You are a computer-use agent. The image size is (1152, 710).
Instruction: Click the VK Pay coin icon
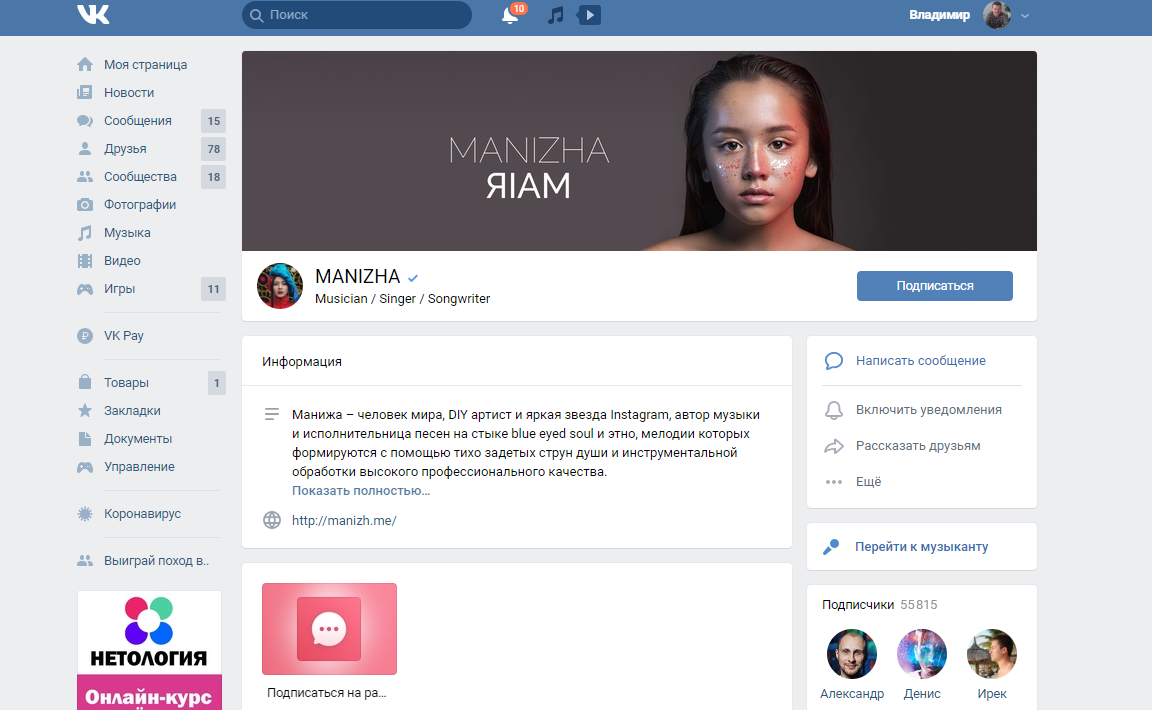(85, 336)
